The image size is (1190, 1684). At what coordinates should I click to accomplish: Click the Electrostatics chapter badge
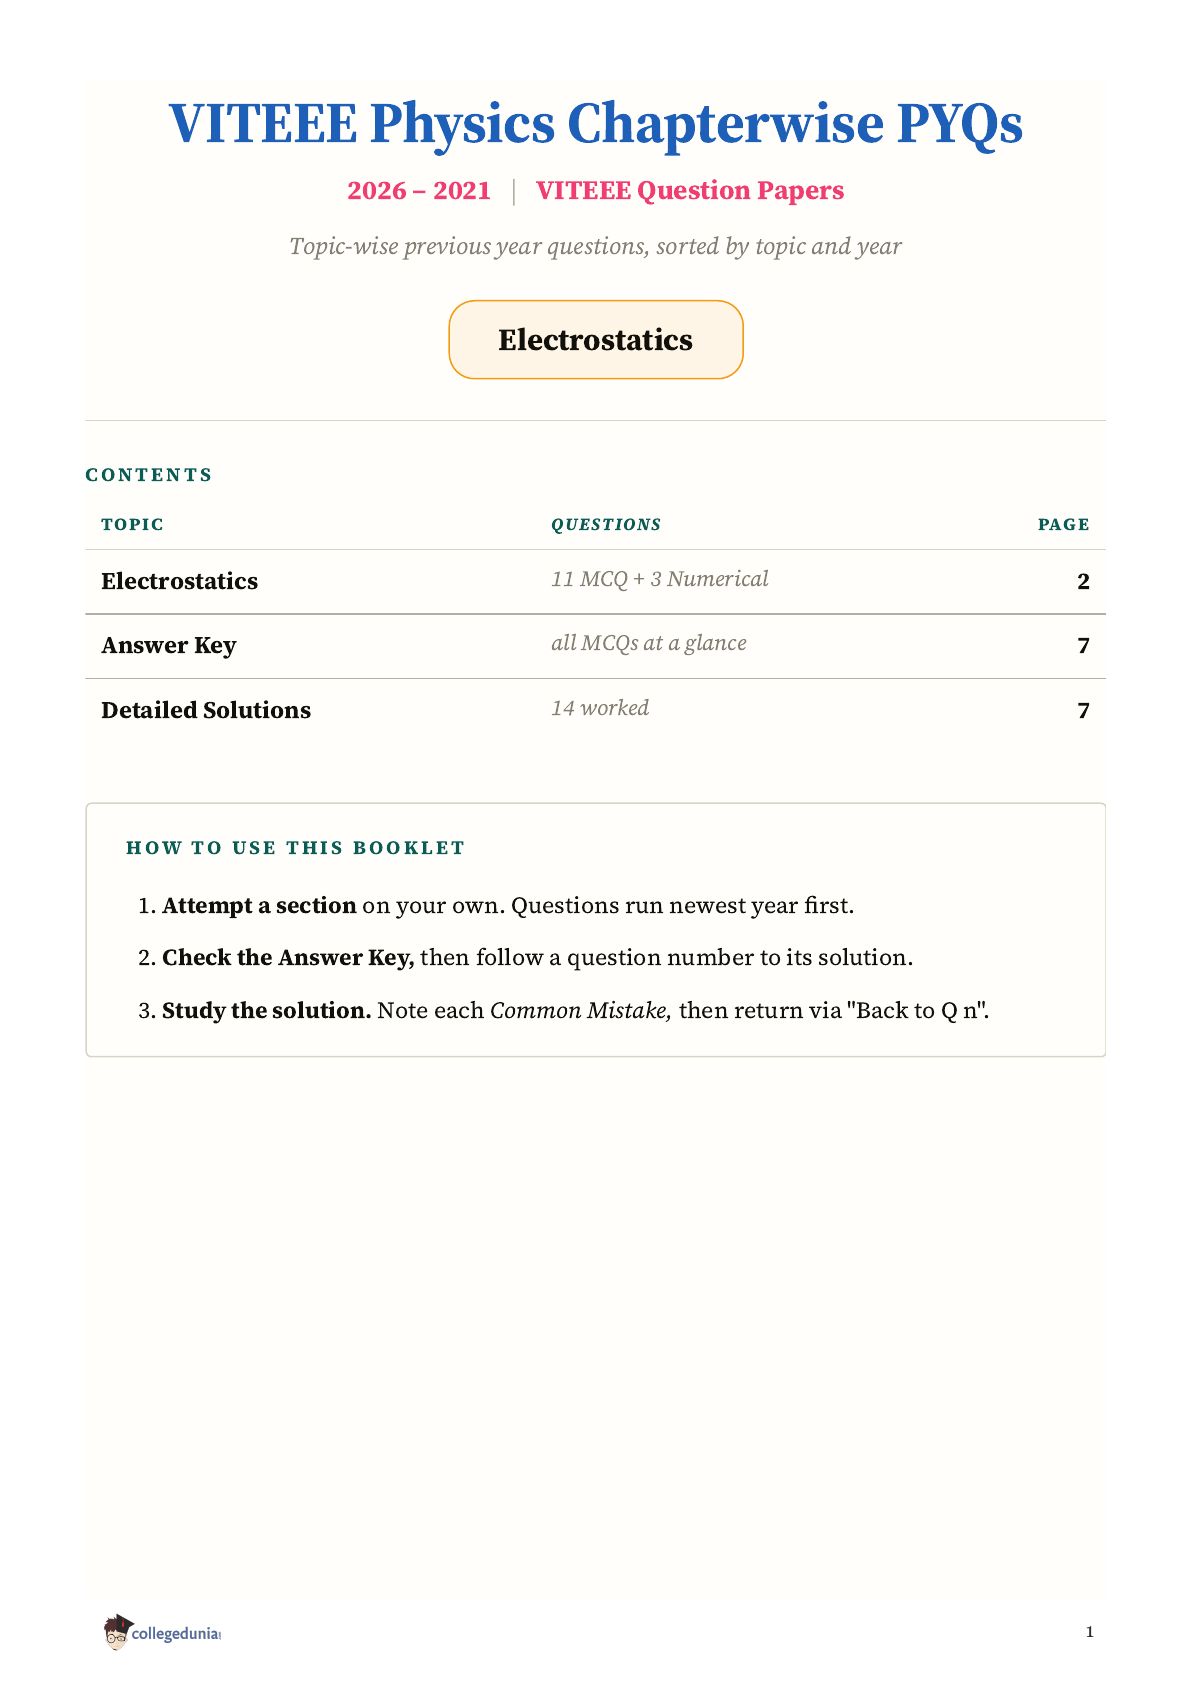(596, 340)
